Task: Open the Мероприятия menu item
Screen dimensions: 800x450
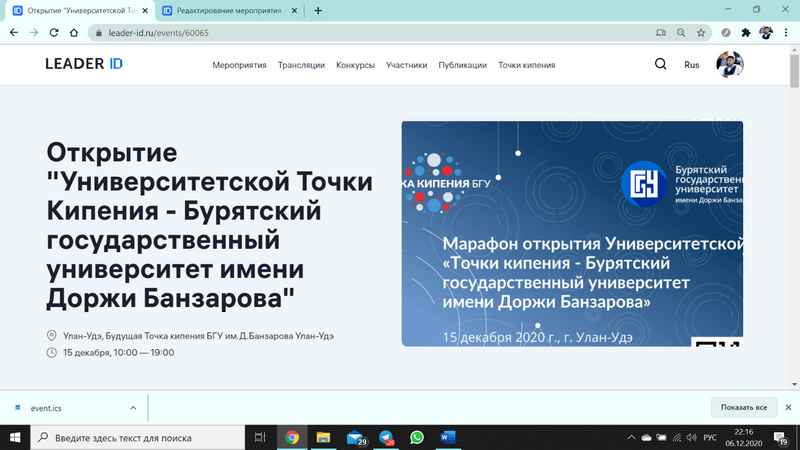Action: 239,65
